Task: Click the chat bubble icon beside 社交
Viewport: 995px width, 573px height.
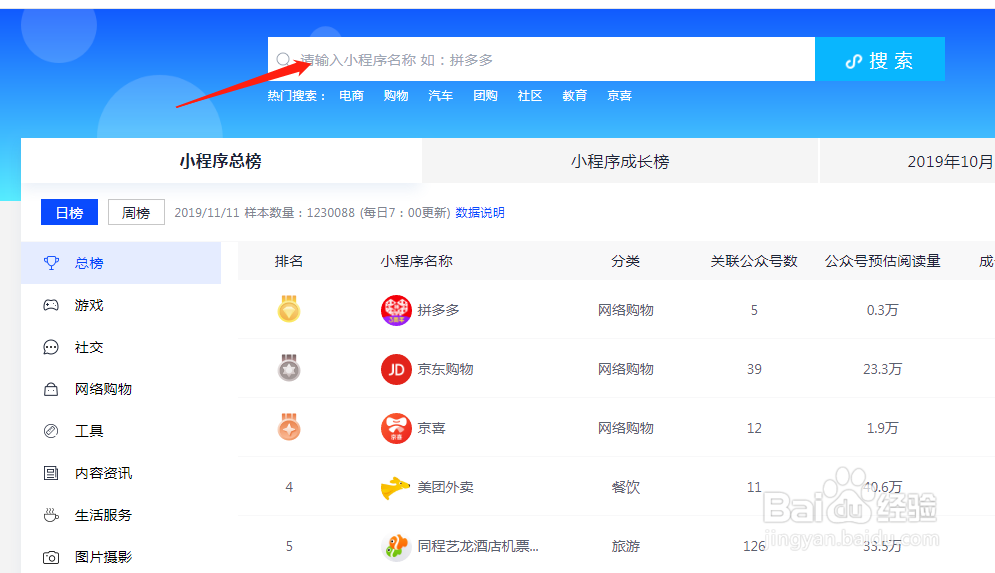Action: point(51,347)
